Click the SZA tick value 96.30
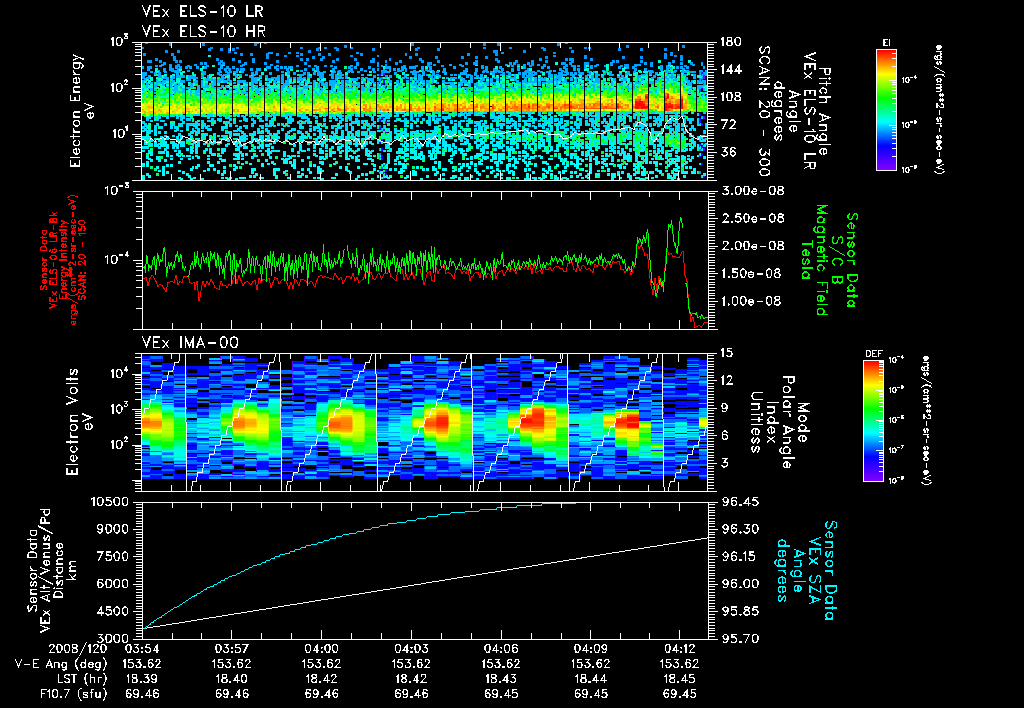This screenshot has height=708, width=1024. [739, 529]
